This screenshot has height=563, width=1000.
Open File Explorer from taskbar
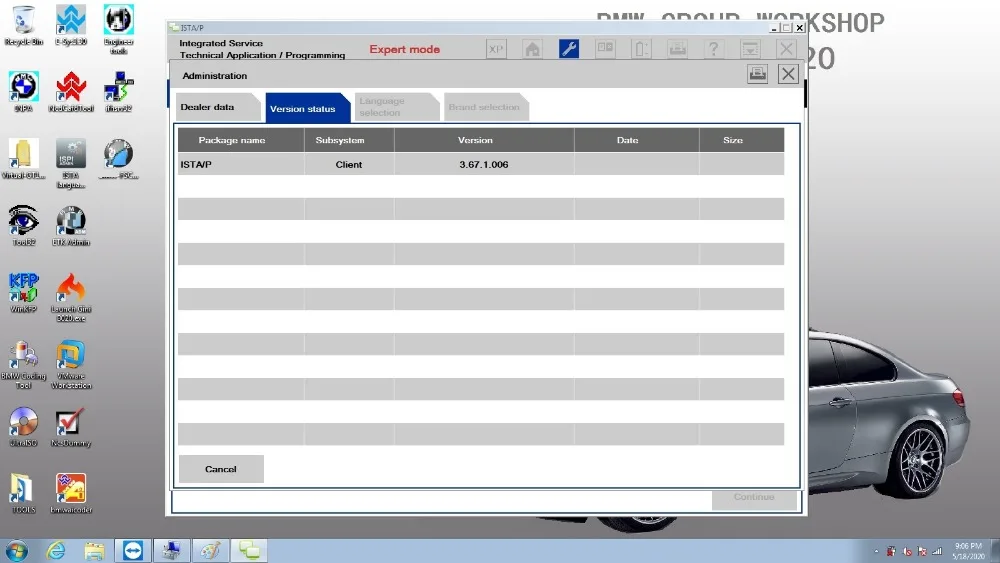[x=94, y=550]
